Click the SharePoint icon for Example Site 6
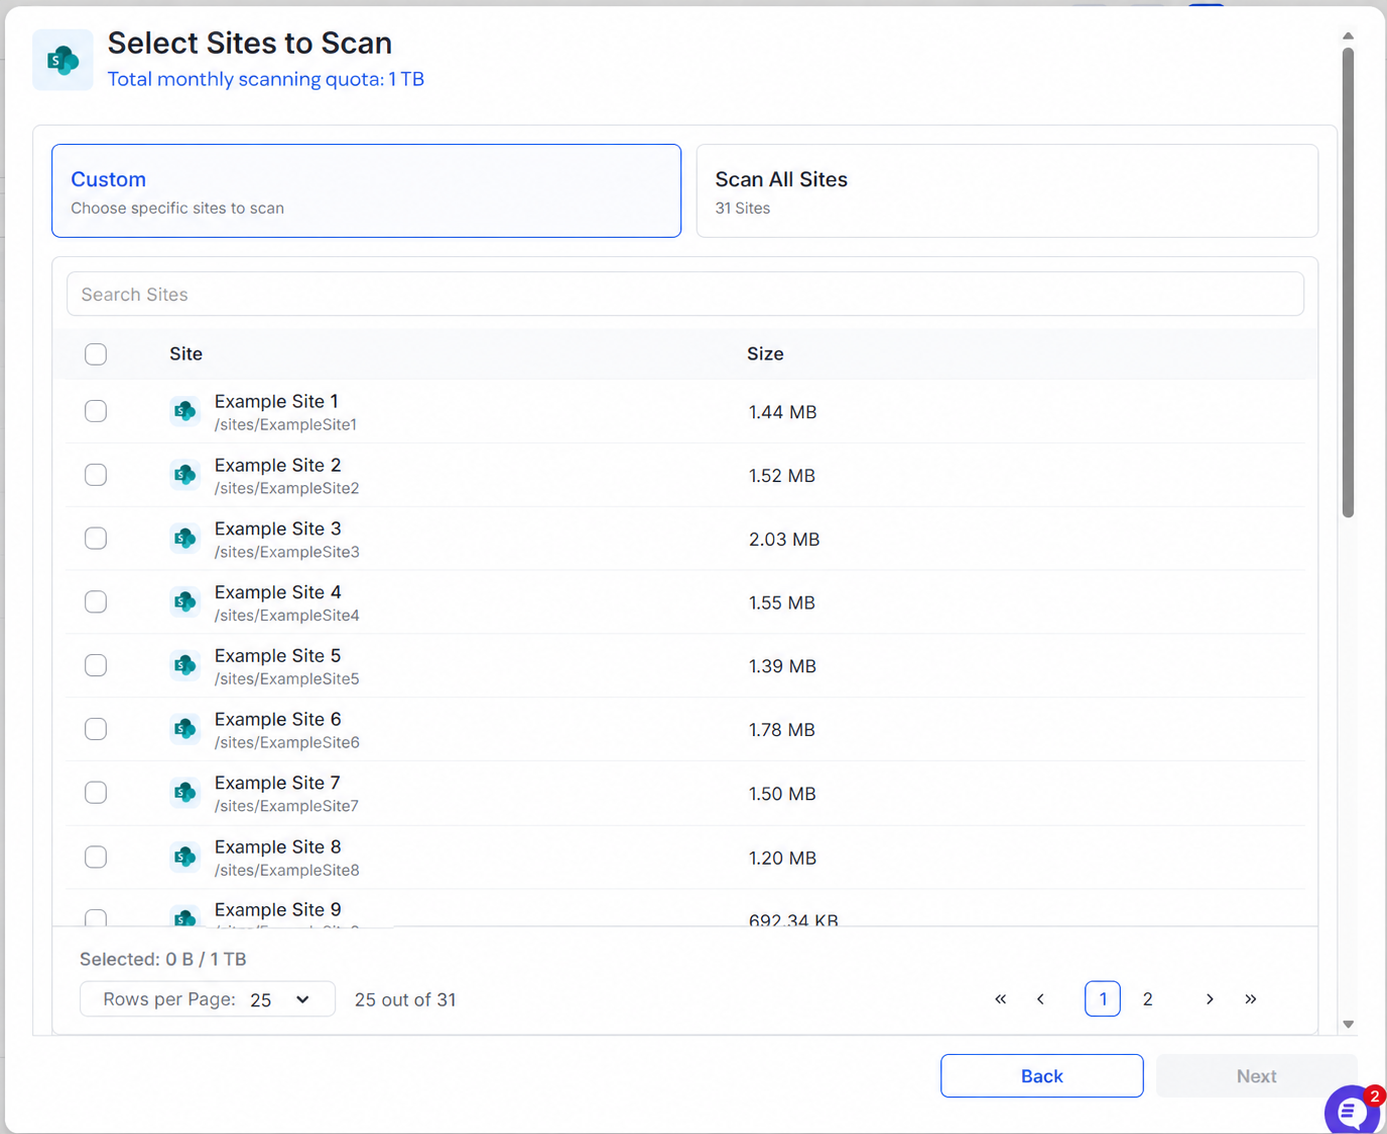 point(185,729)
